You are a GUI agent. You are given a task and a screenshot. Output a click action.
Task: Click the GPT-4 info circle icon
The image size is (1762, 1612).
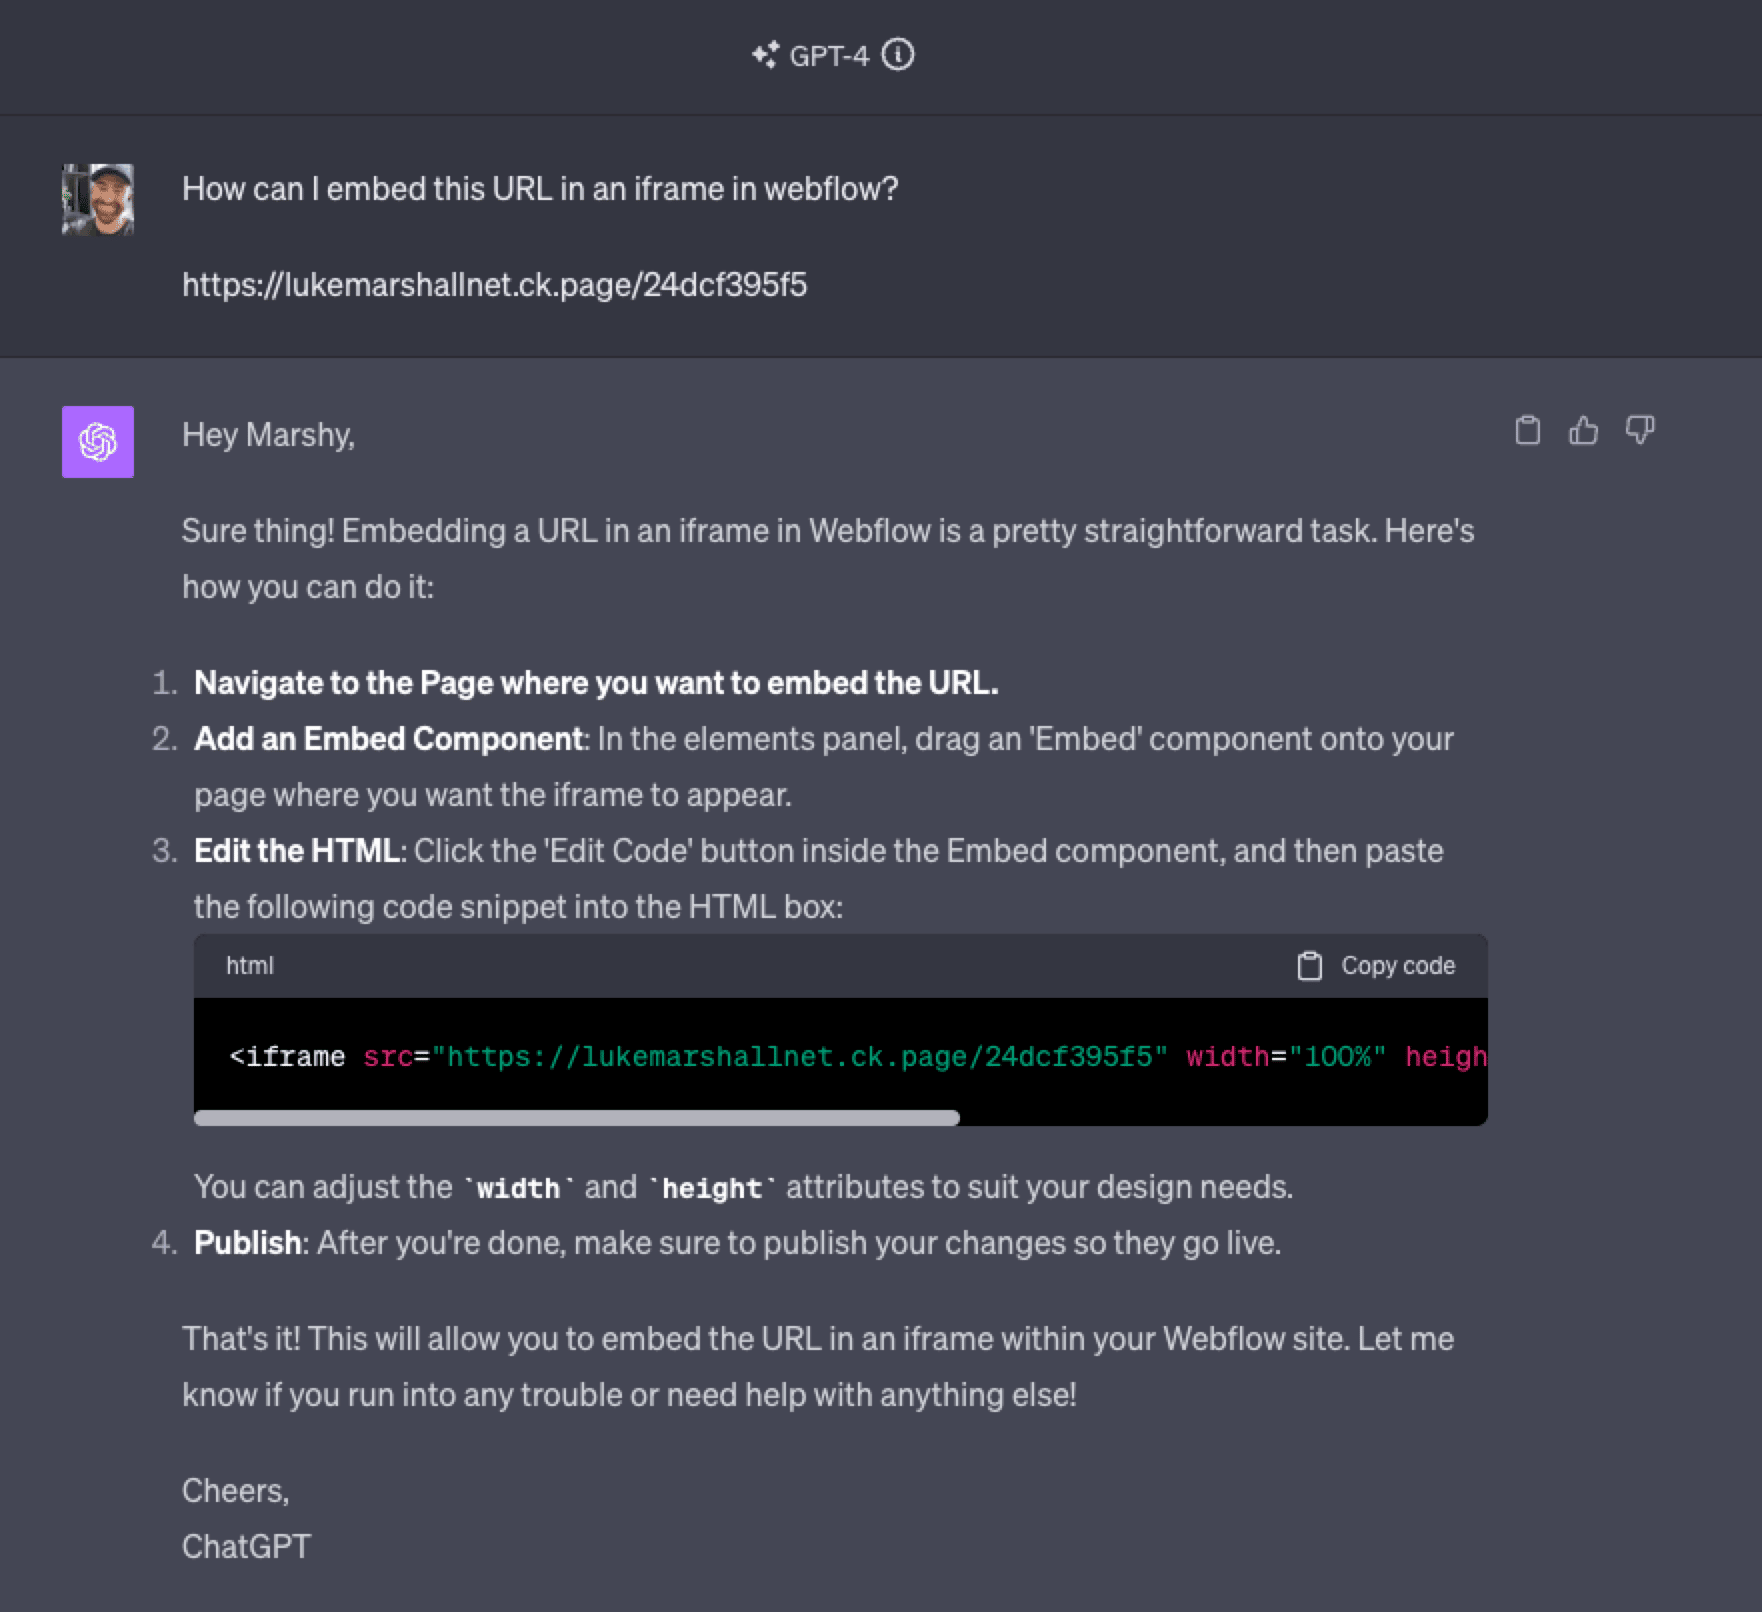[898, 55]
